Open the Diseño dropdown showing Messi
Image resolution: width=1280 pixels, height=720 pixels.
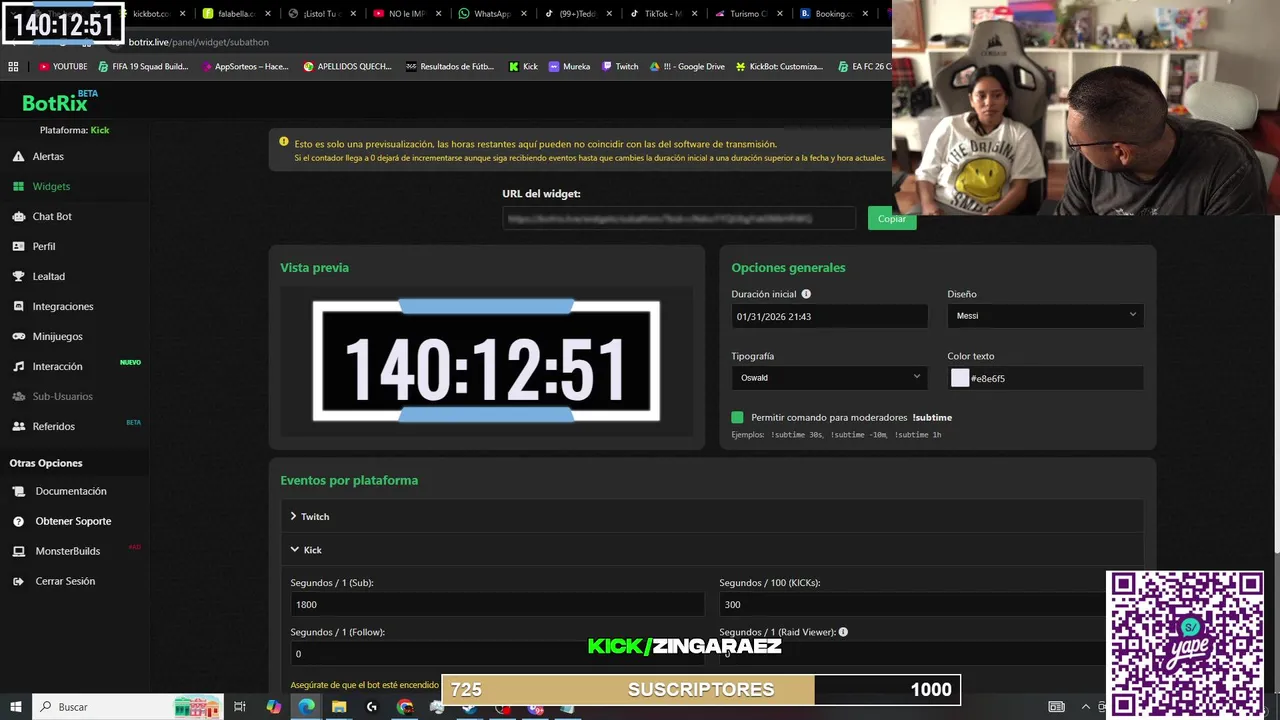(x=1045, y=316)
